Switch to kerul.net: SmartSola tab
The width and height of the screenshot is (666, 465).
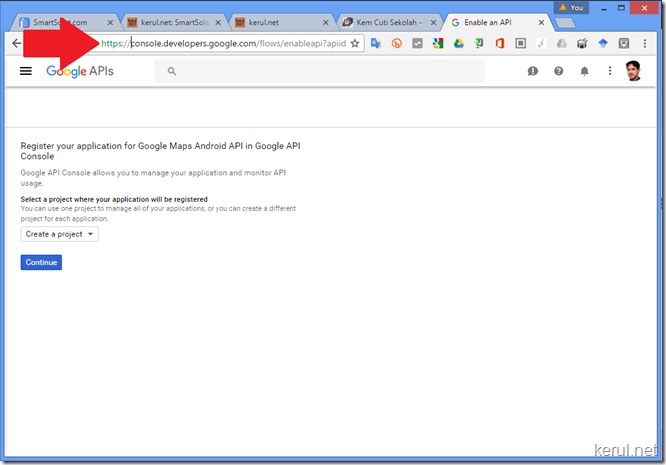click(173, 23)
